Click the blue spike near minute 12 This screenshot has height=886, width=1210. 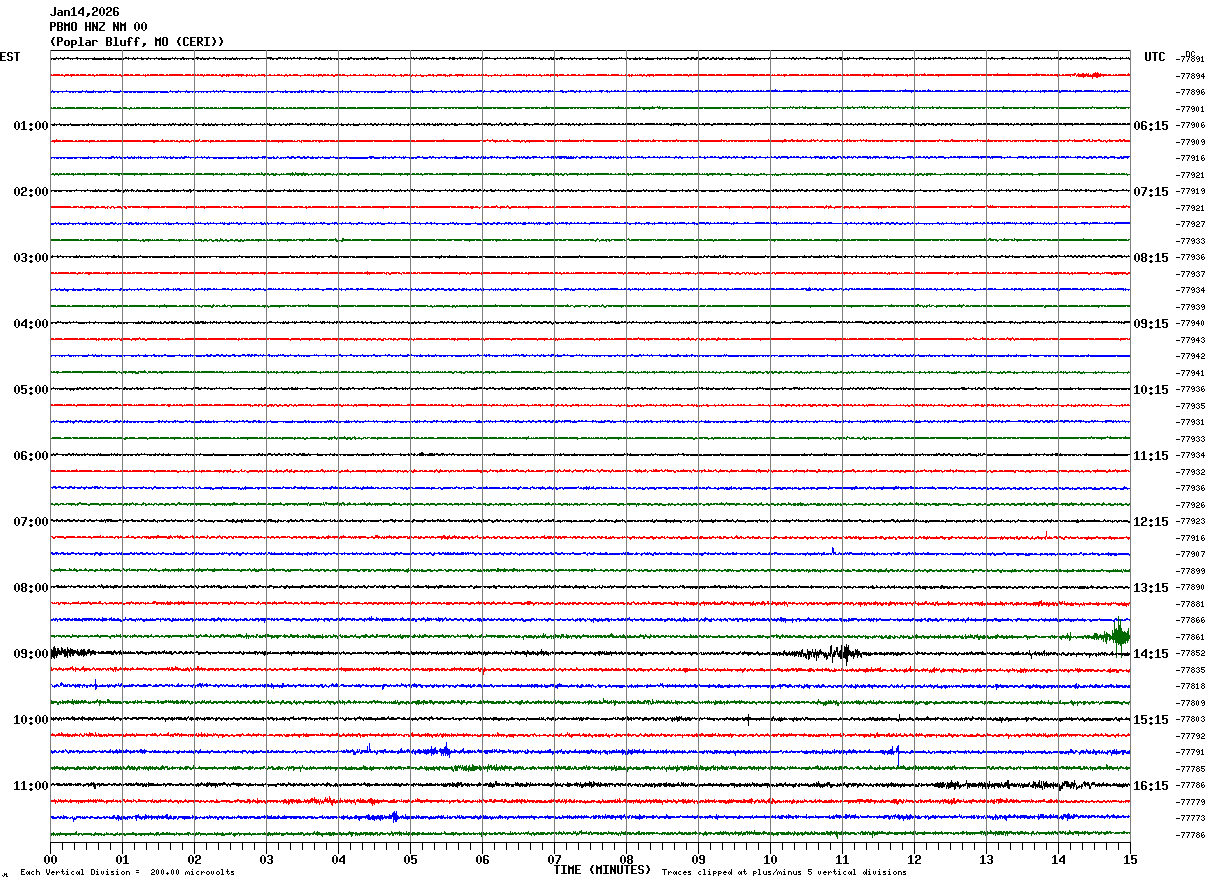click(x=897, y=753)
